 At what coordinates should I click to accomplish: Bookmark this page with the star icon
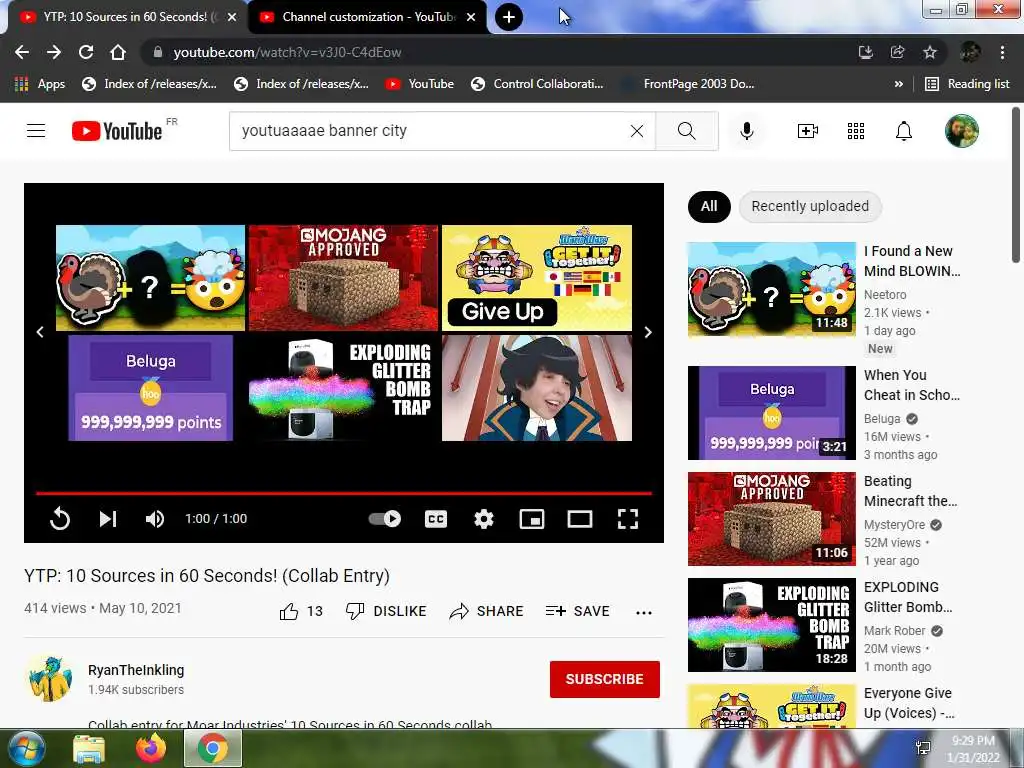pos(930,52)
